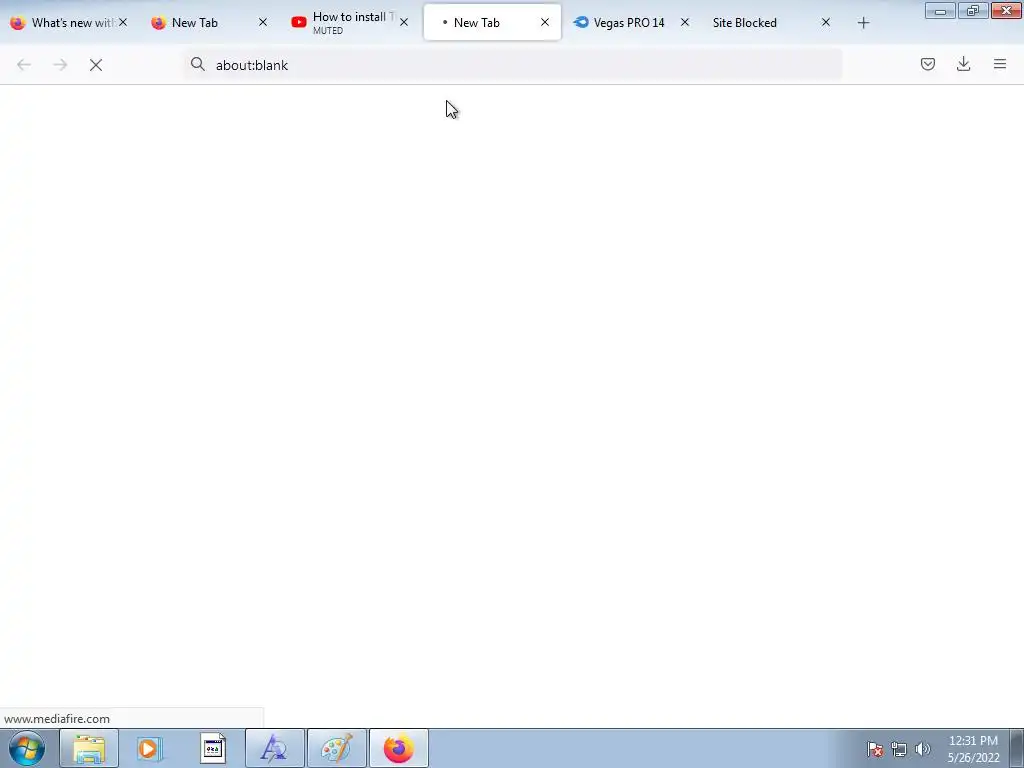Close the active New Tab tab
This screenshot has width=1024, height=768.
pyautogui.click(x=545, y=22)
